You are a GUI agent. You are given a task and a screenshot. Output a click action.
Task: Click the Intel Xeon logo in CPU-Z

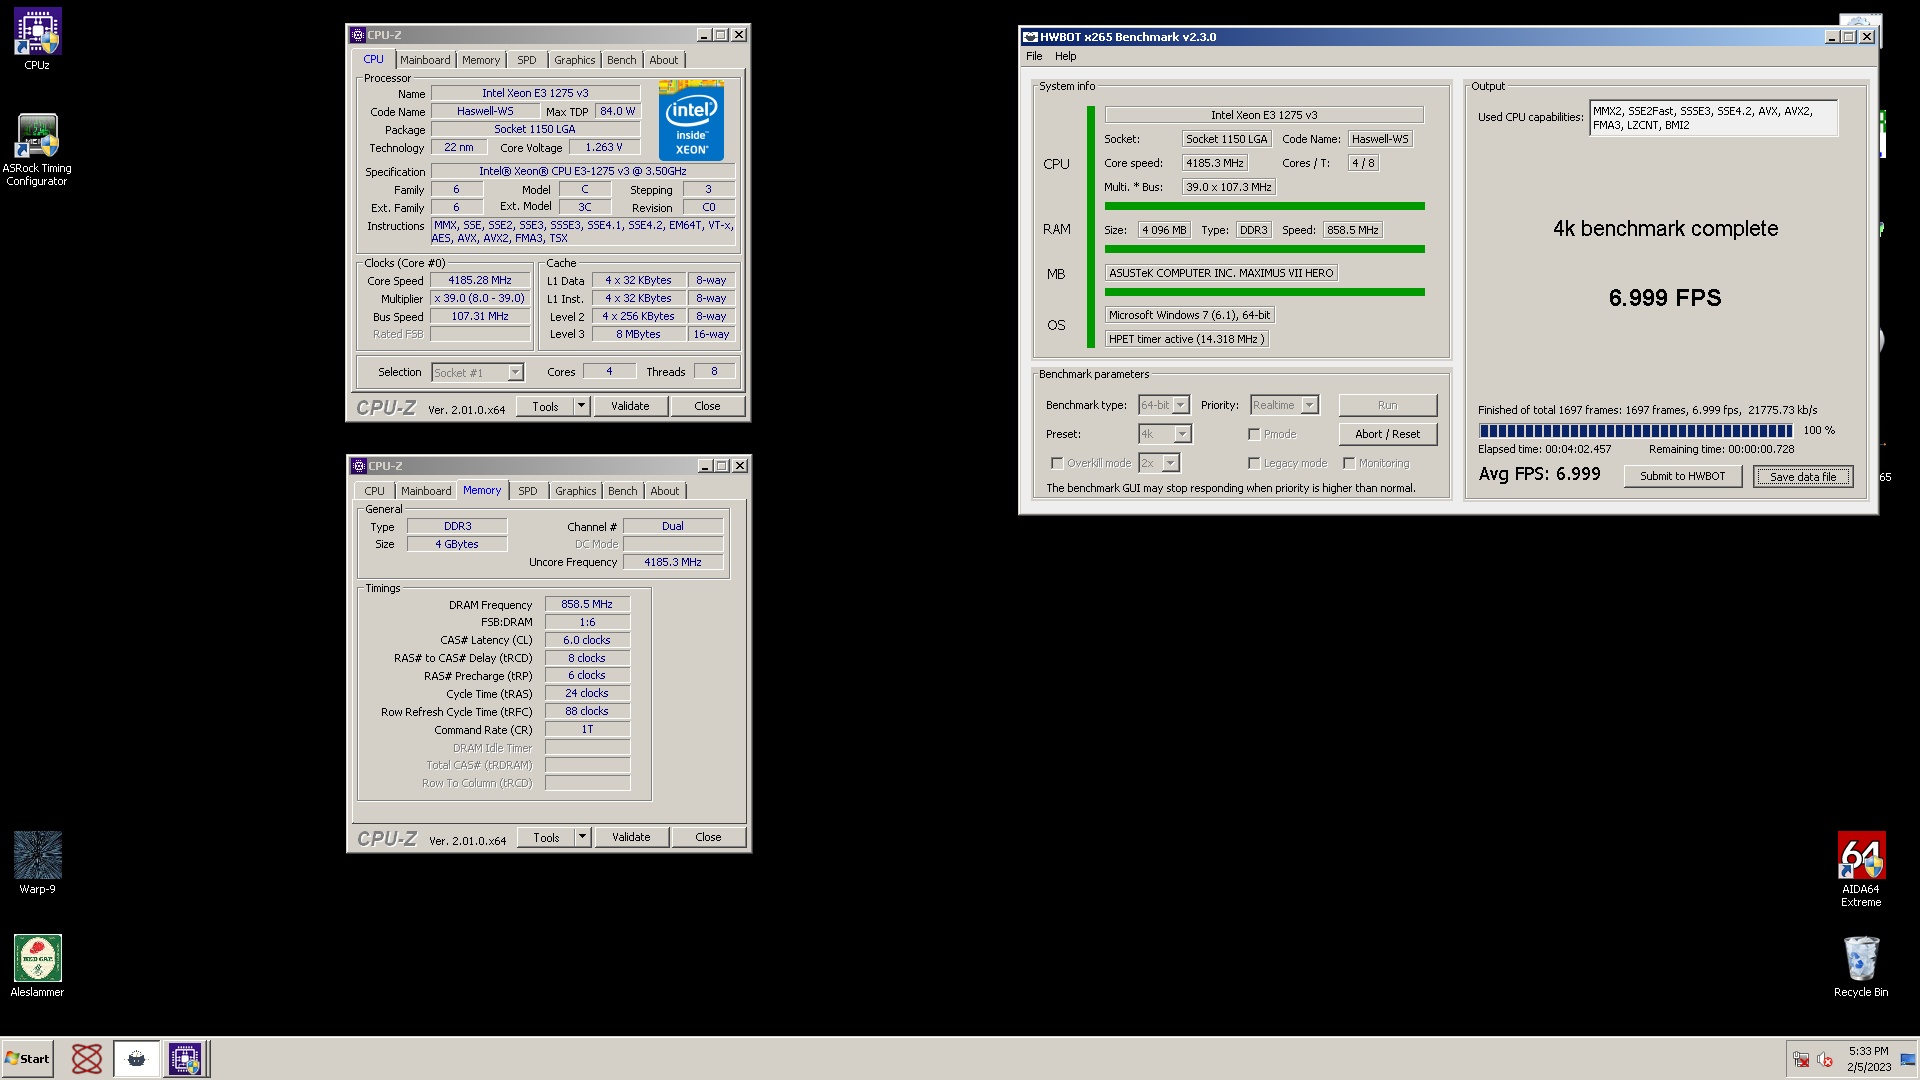pyautogui.click(x=691, y=120)
